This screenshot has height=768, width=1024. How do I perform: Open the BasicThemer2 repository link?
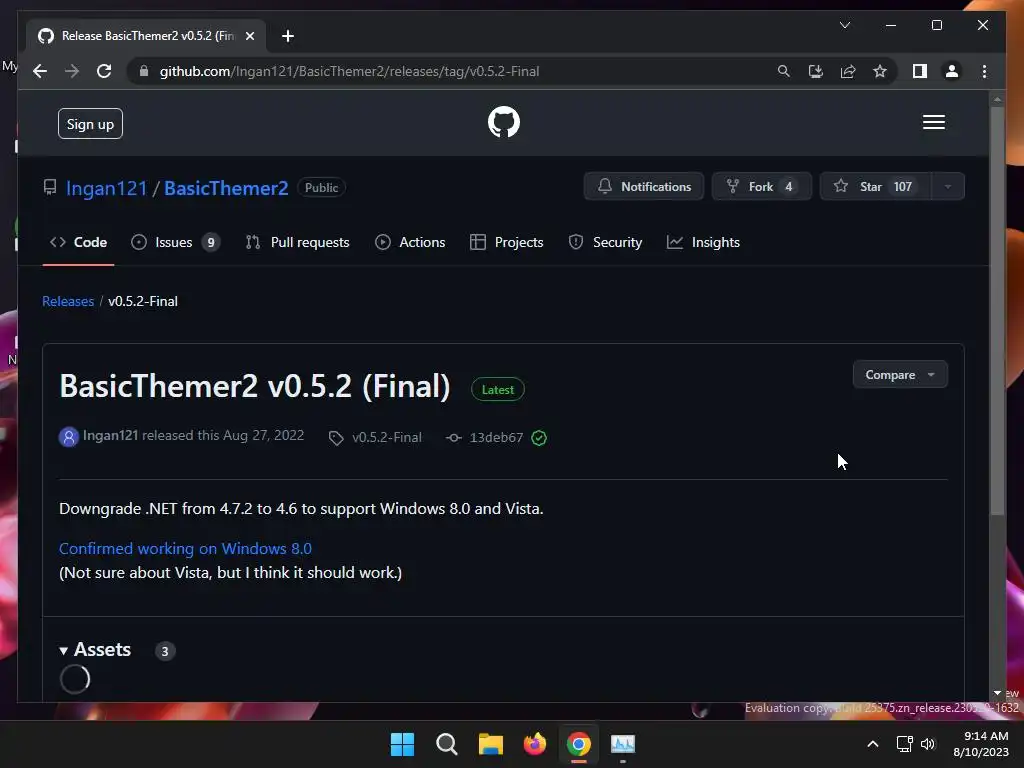click(x=226, y=188)
